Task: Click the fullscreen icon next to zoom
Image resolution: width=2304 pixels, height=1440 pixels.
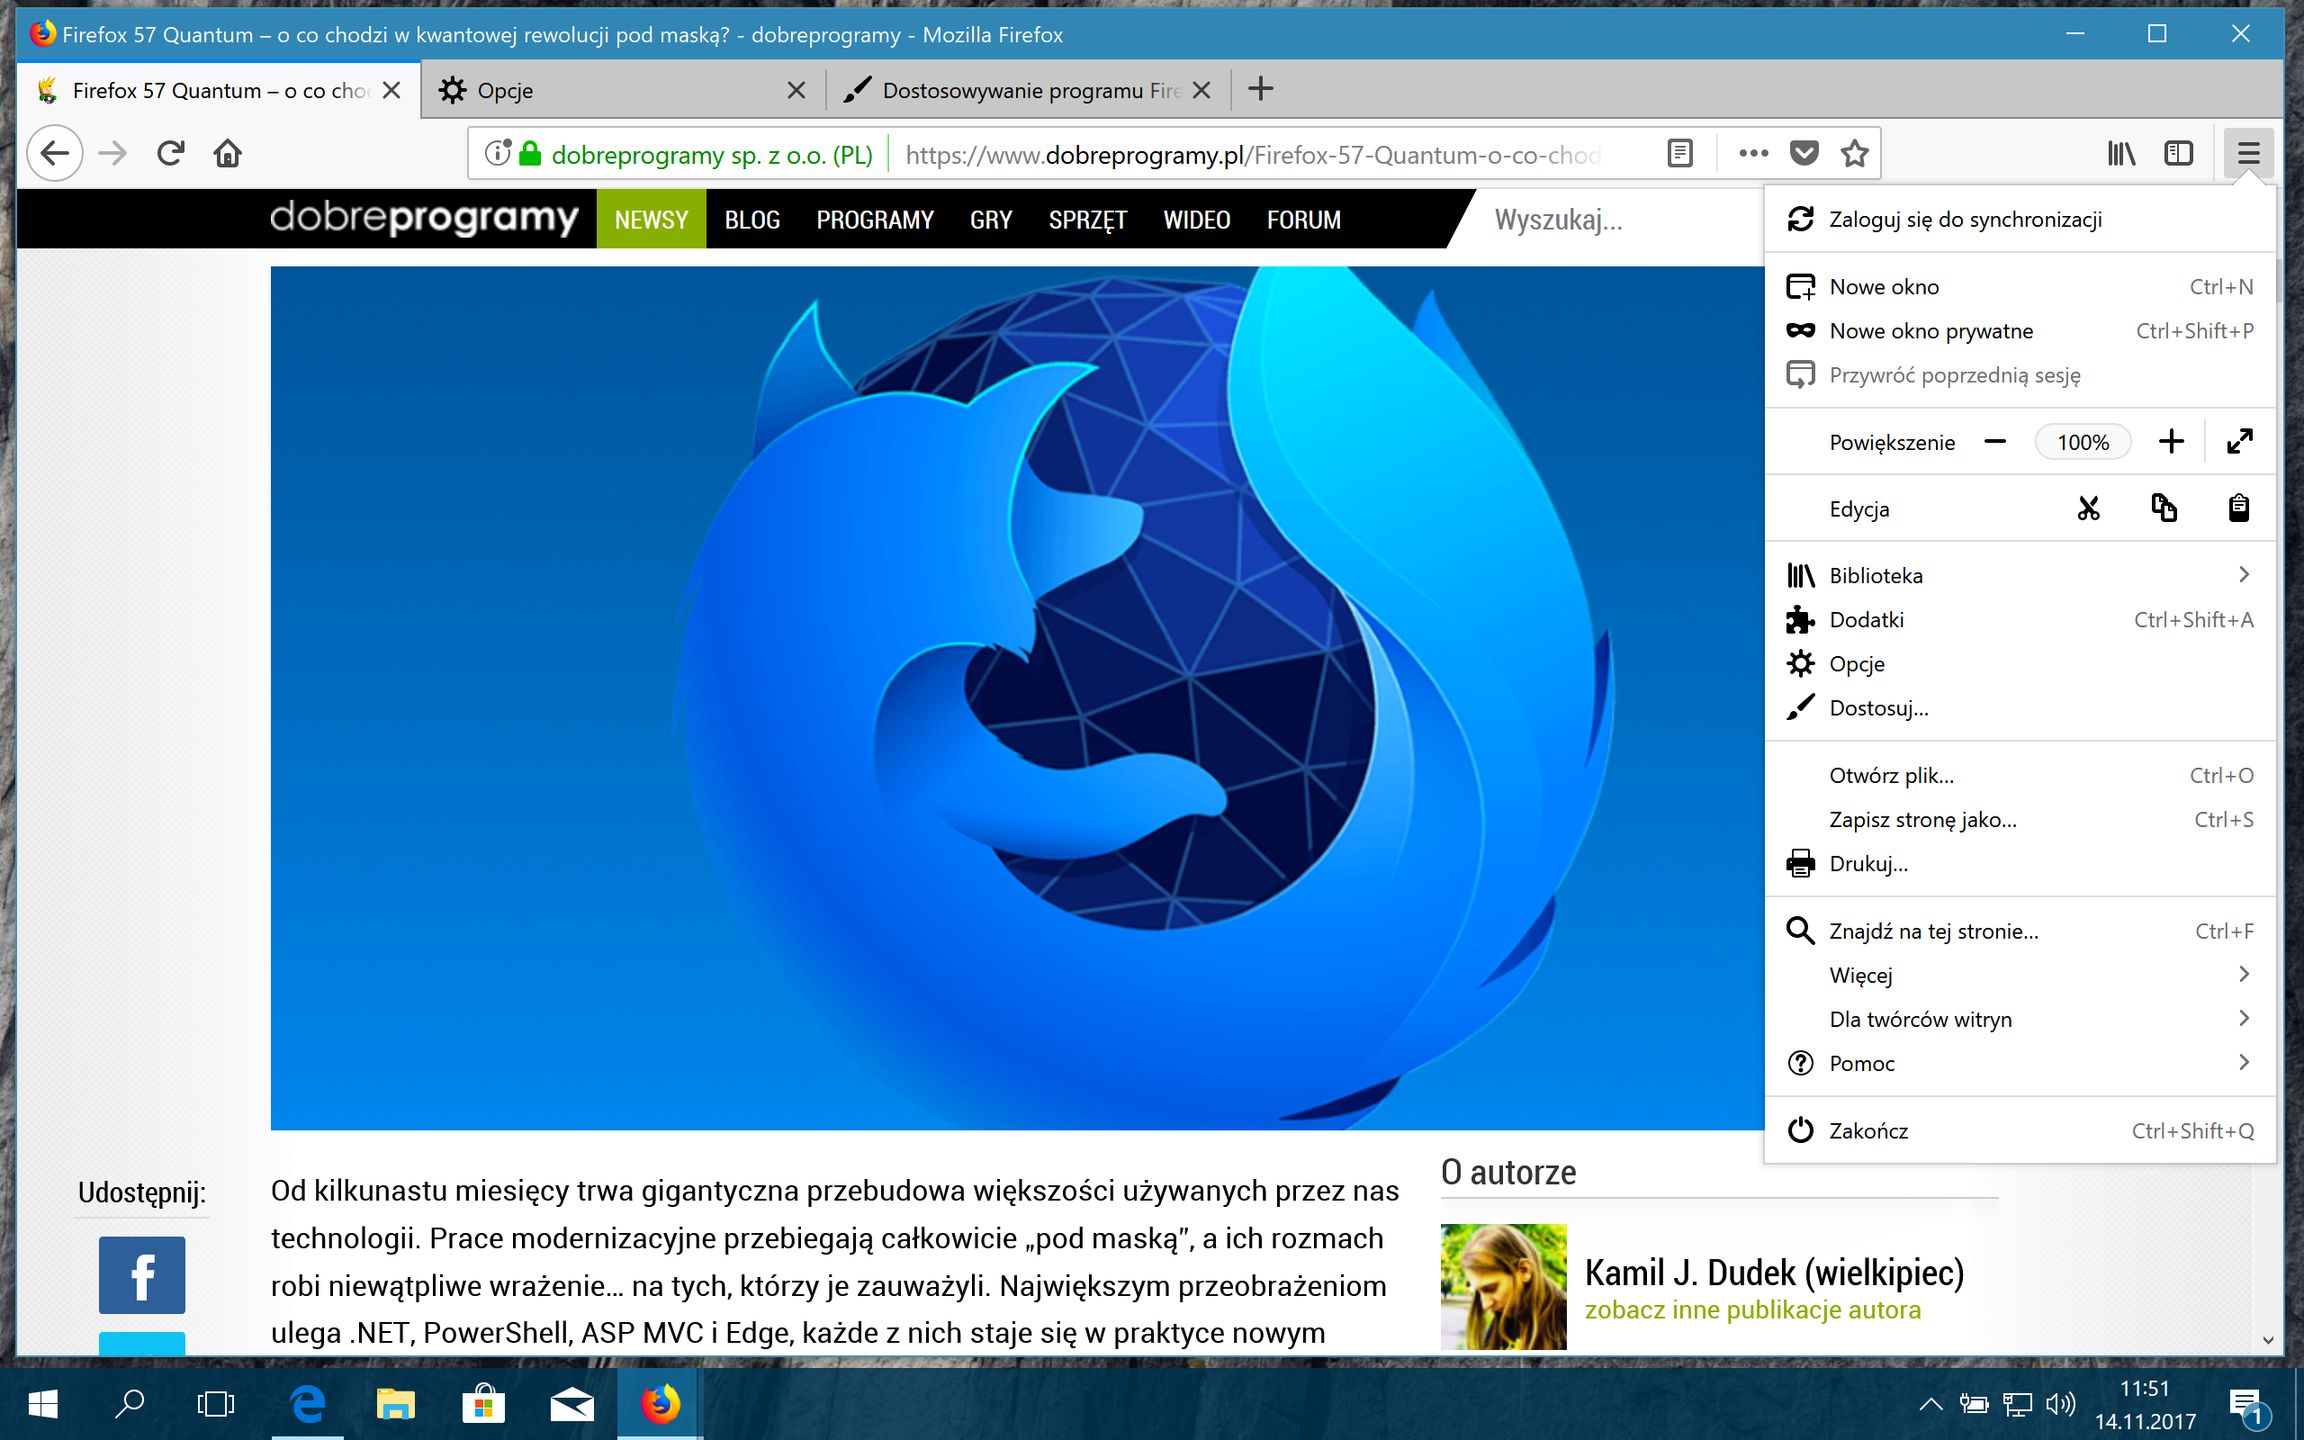Action: [2239, 441]
